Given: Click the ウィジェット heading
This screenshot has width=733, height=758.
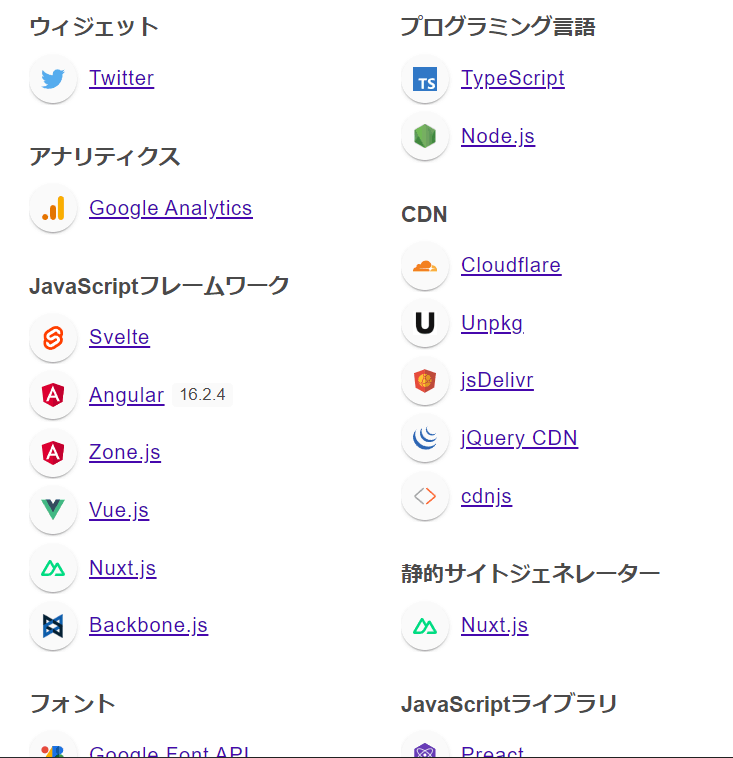Looking at the screenshot, I should tap(94, 27).
